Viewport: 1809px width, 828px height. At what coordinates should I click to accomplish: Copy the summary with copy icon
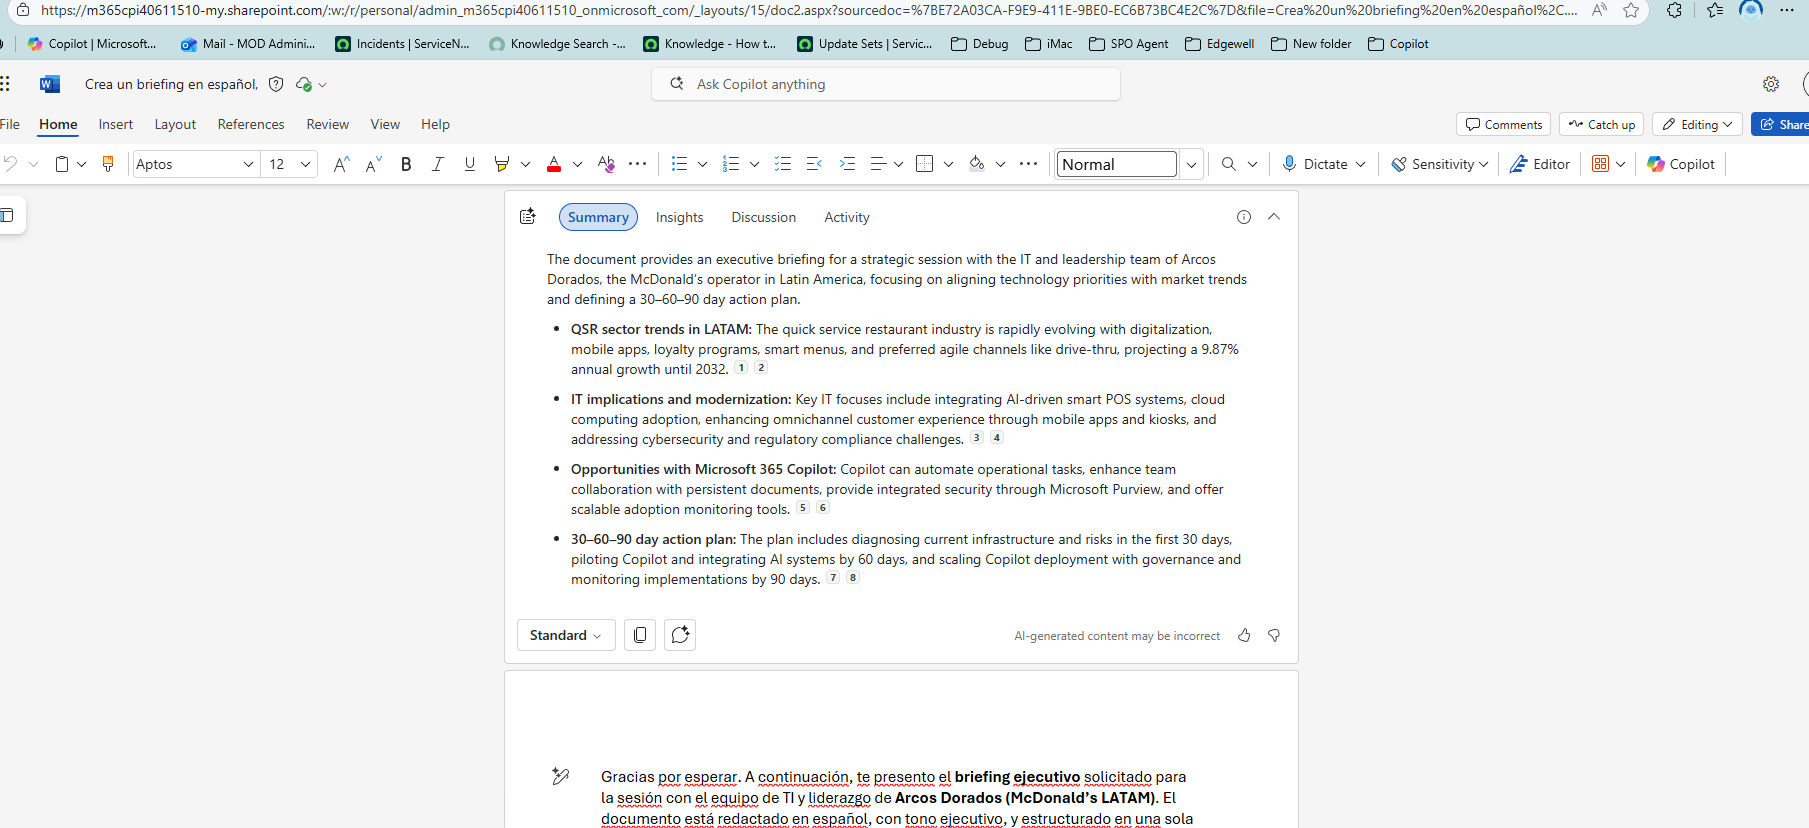point(640,635)
